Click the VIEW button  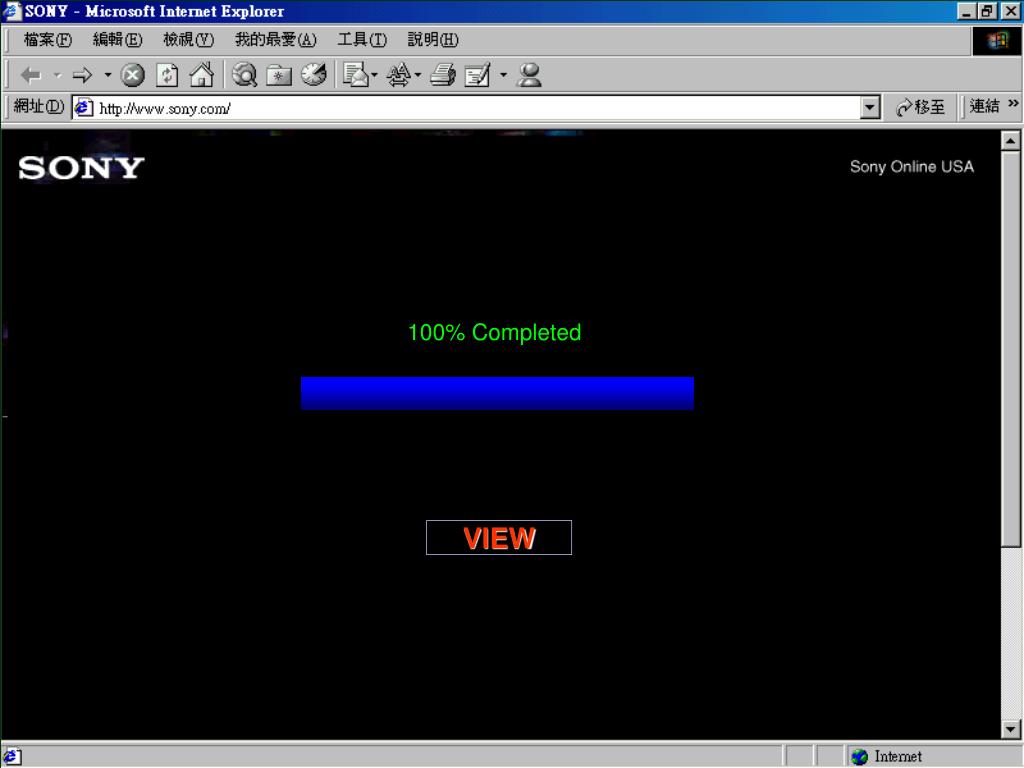point(498,537)
